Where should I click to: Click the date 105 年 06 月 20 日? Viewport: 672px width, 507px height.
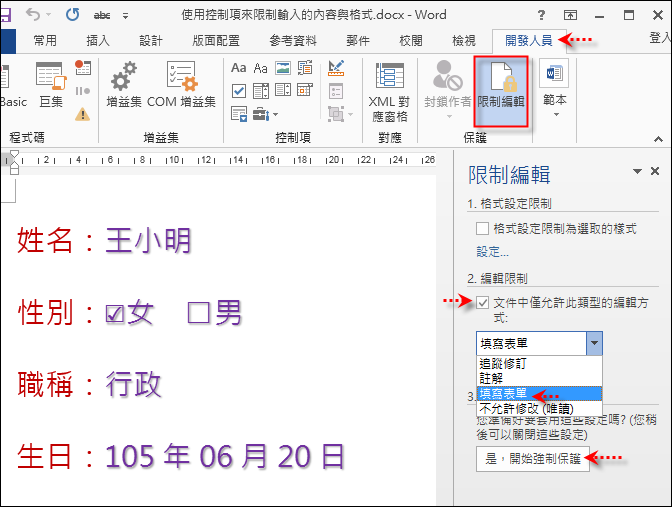[x=225, y=456]
